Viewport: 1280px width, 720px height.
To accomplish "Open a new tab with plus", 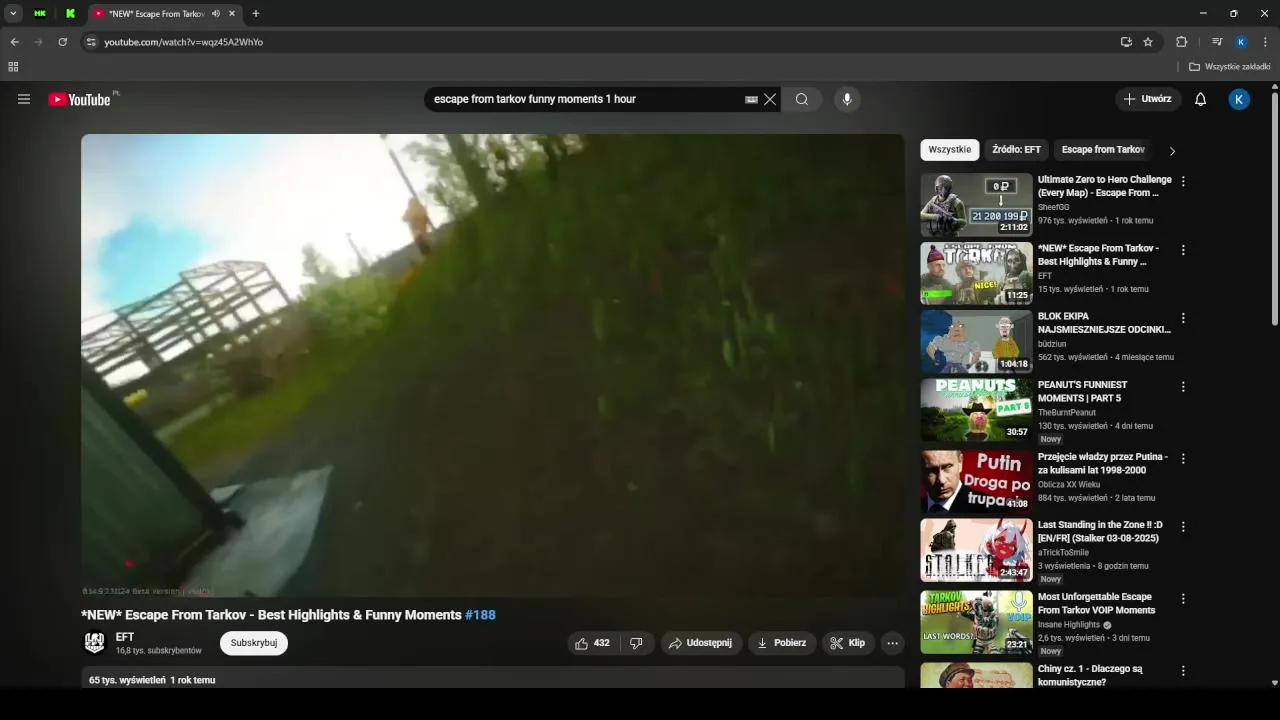I will click(x=256, y=13).
